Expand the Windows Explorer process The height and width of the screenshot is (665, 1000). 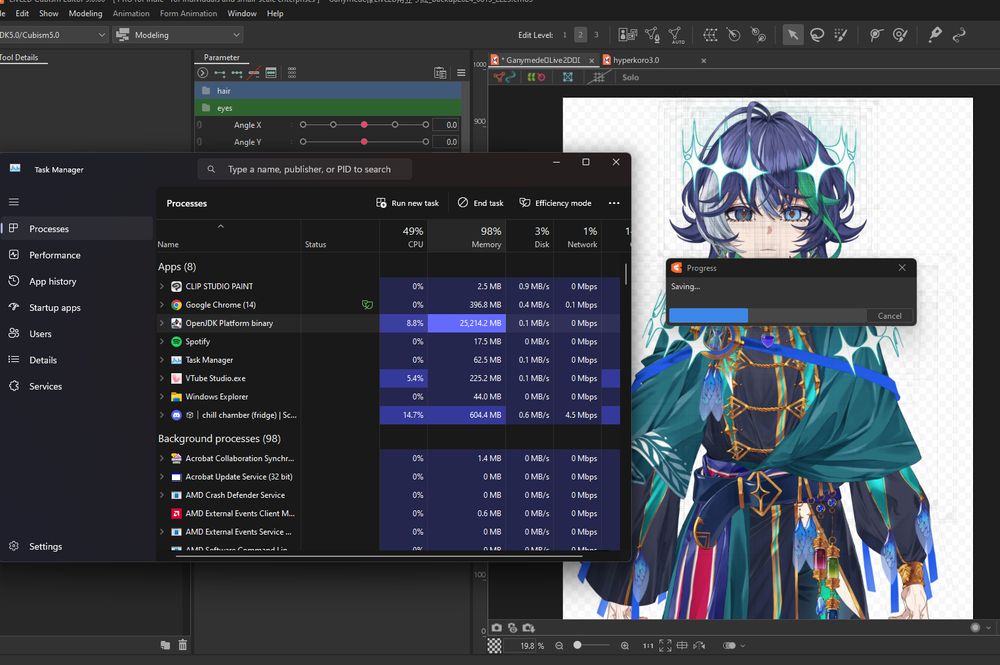pos(162,397)
